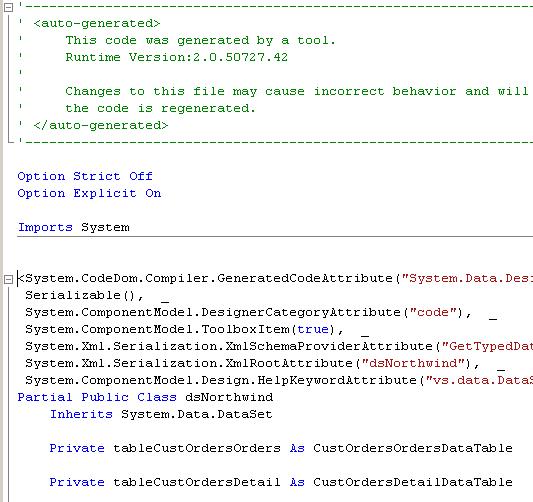533x502 pixels.
Task: Click 'Inherits System.Data.DataSet' line
Action: tap(161, 414)
